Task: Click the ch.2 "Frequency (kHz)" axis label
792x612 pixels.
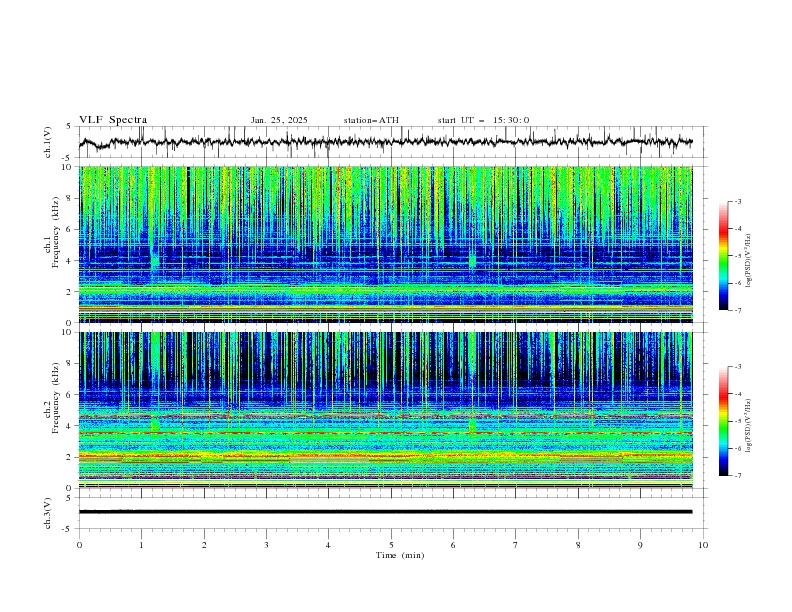Action: pos(55,396)
